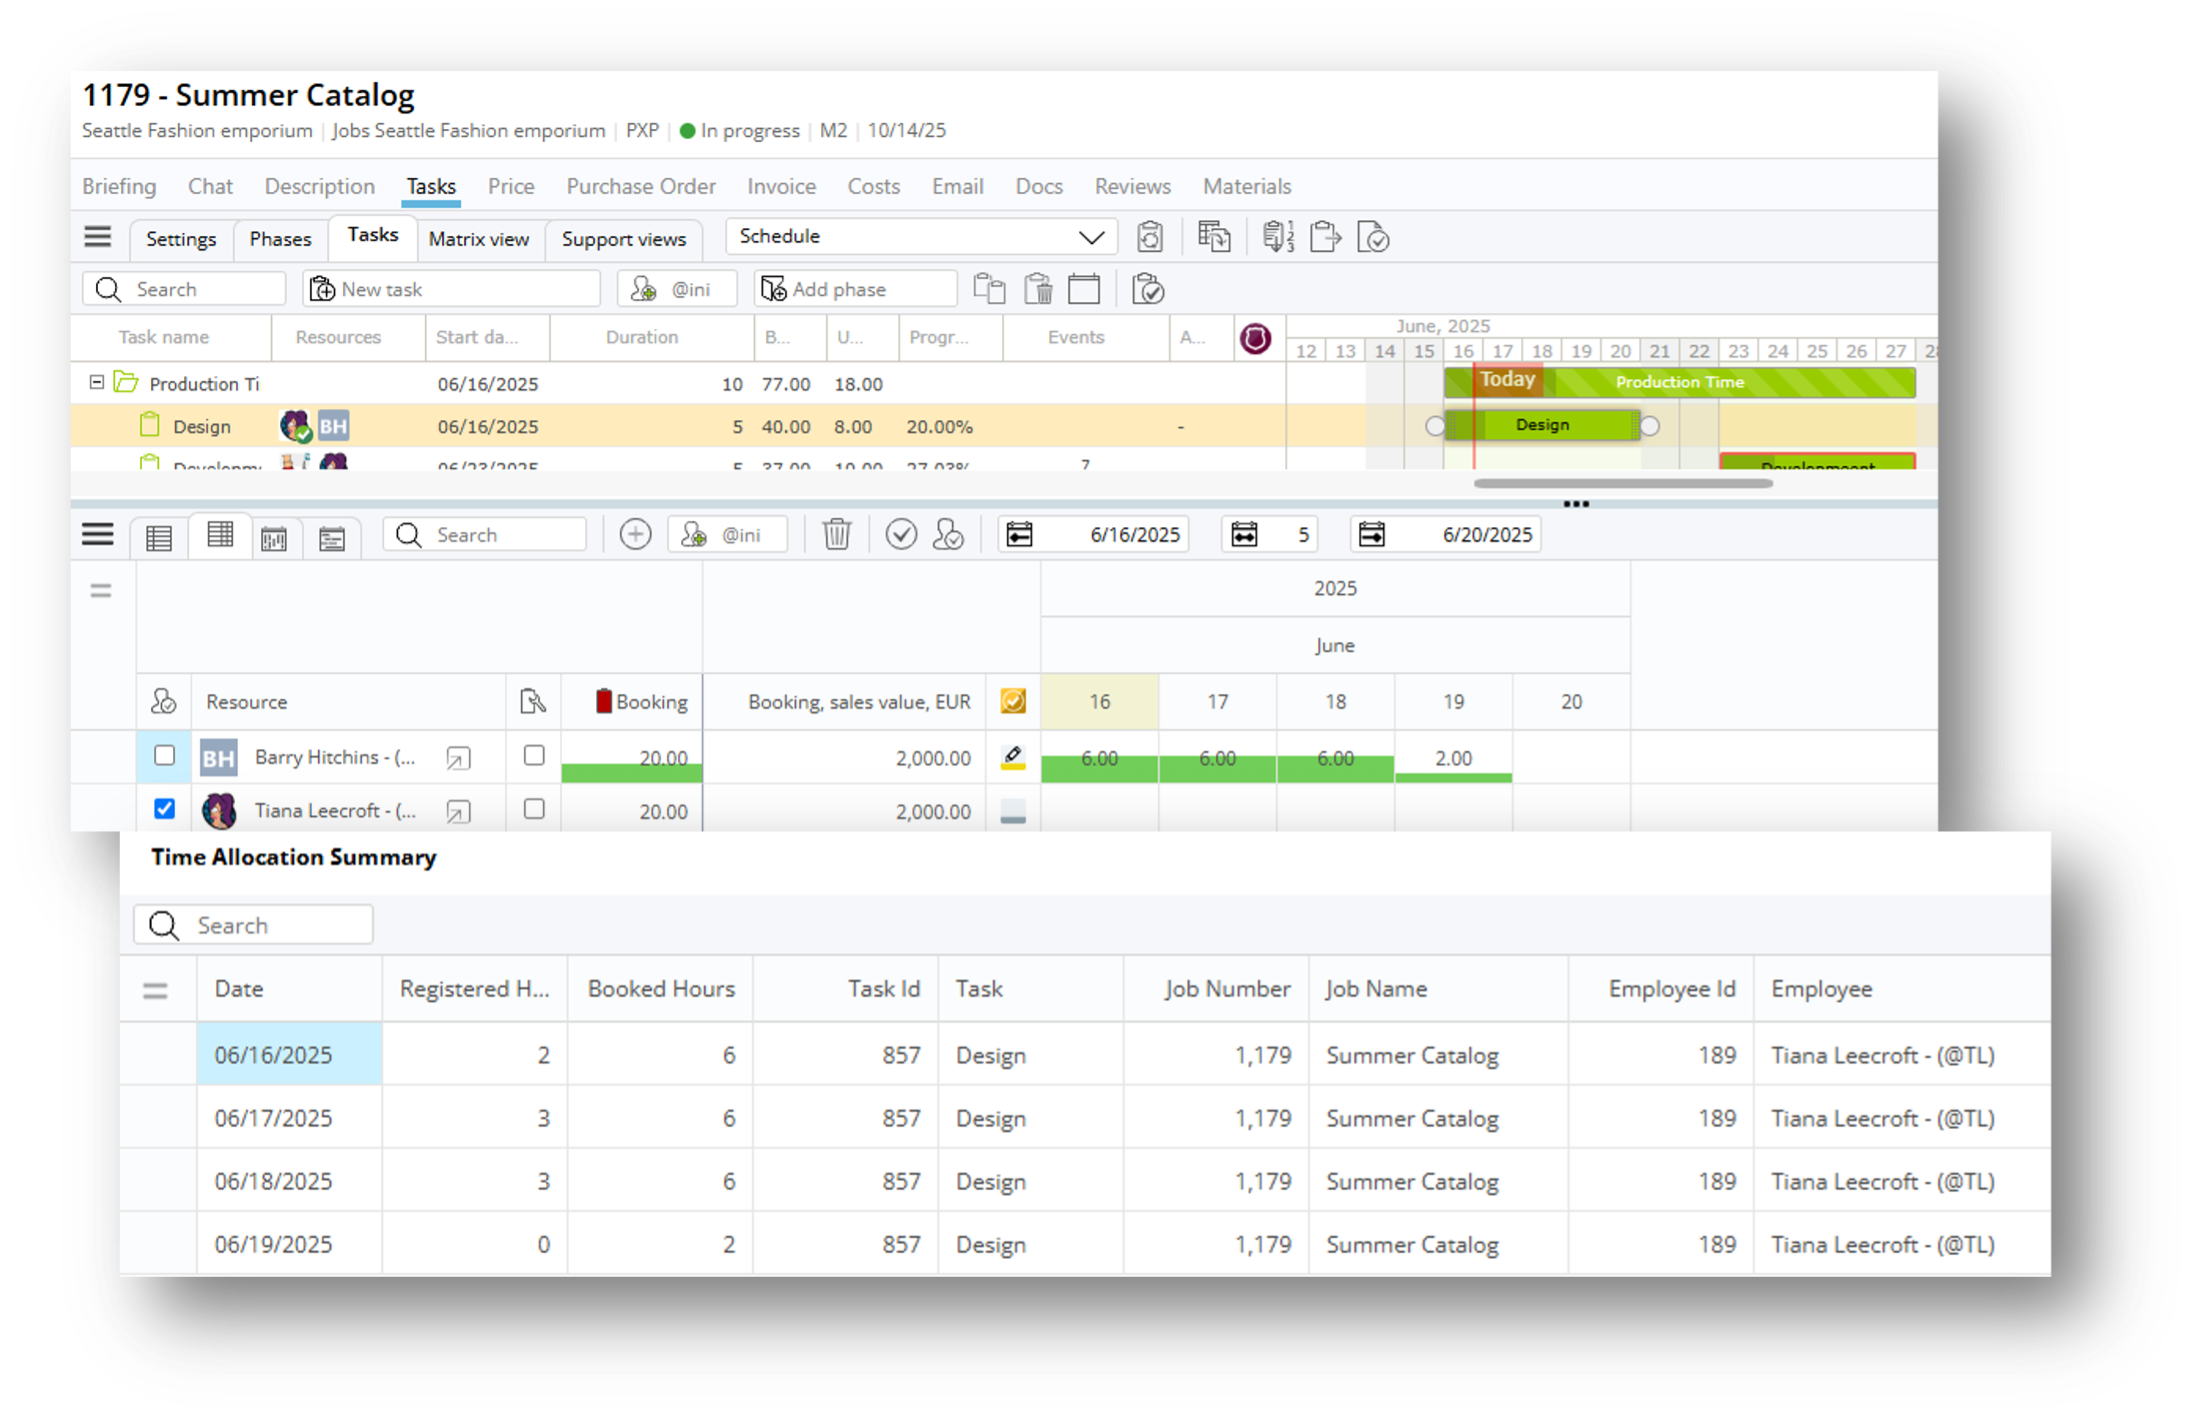2200x1425 pixels.
Task: Click the calendar icon in task toolbar
Action: pos(1084,290)
